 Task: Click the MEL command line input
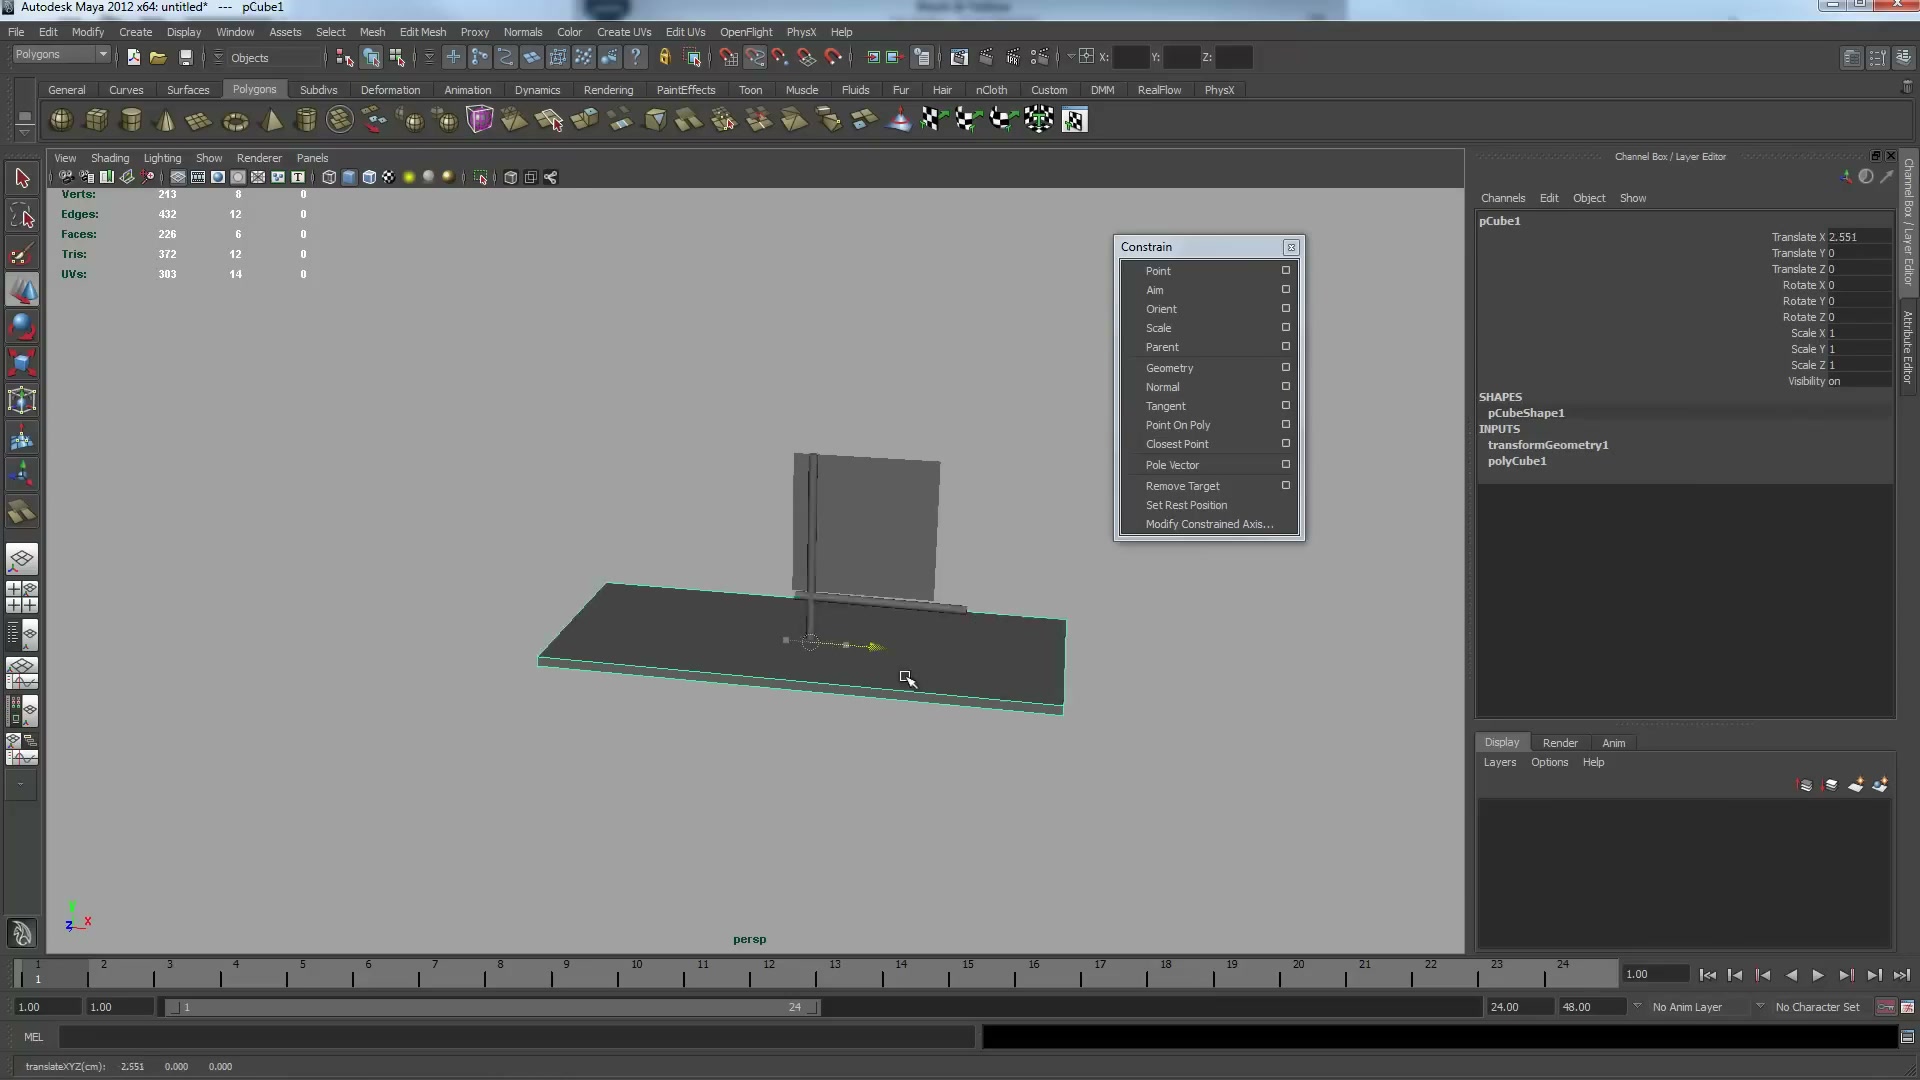click(516, 1037)
